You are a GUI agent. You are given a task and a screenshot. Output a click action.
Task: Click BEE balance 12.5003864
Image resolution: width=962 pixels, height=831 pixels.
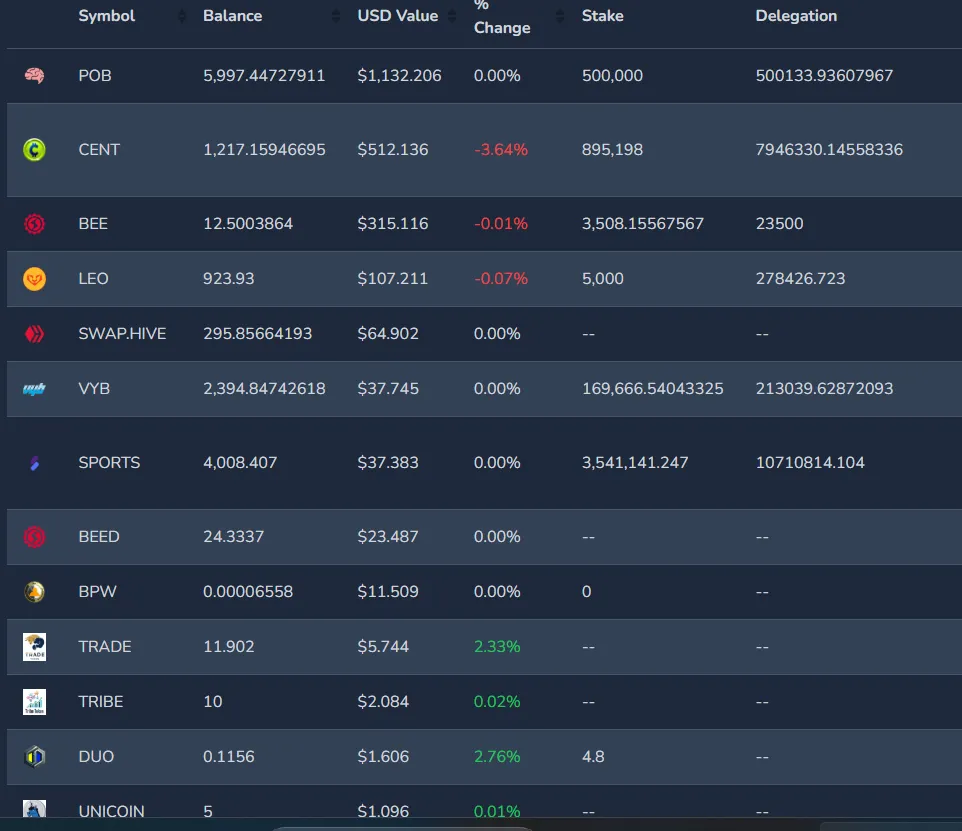coord(248,223)
